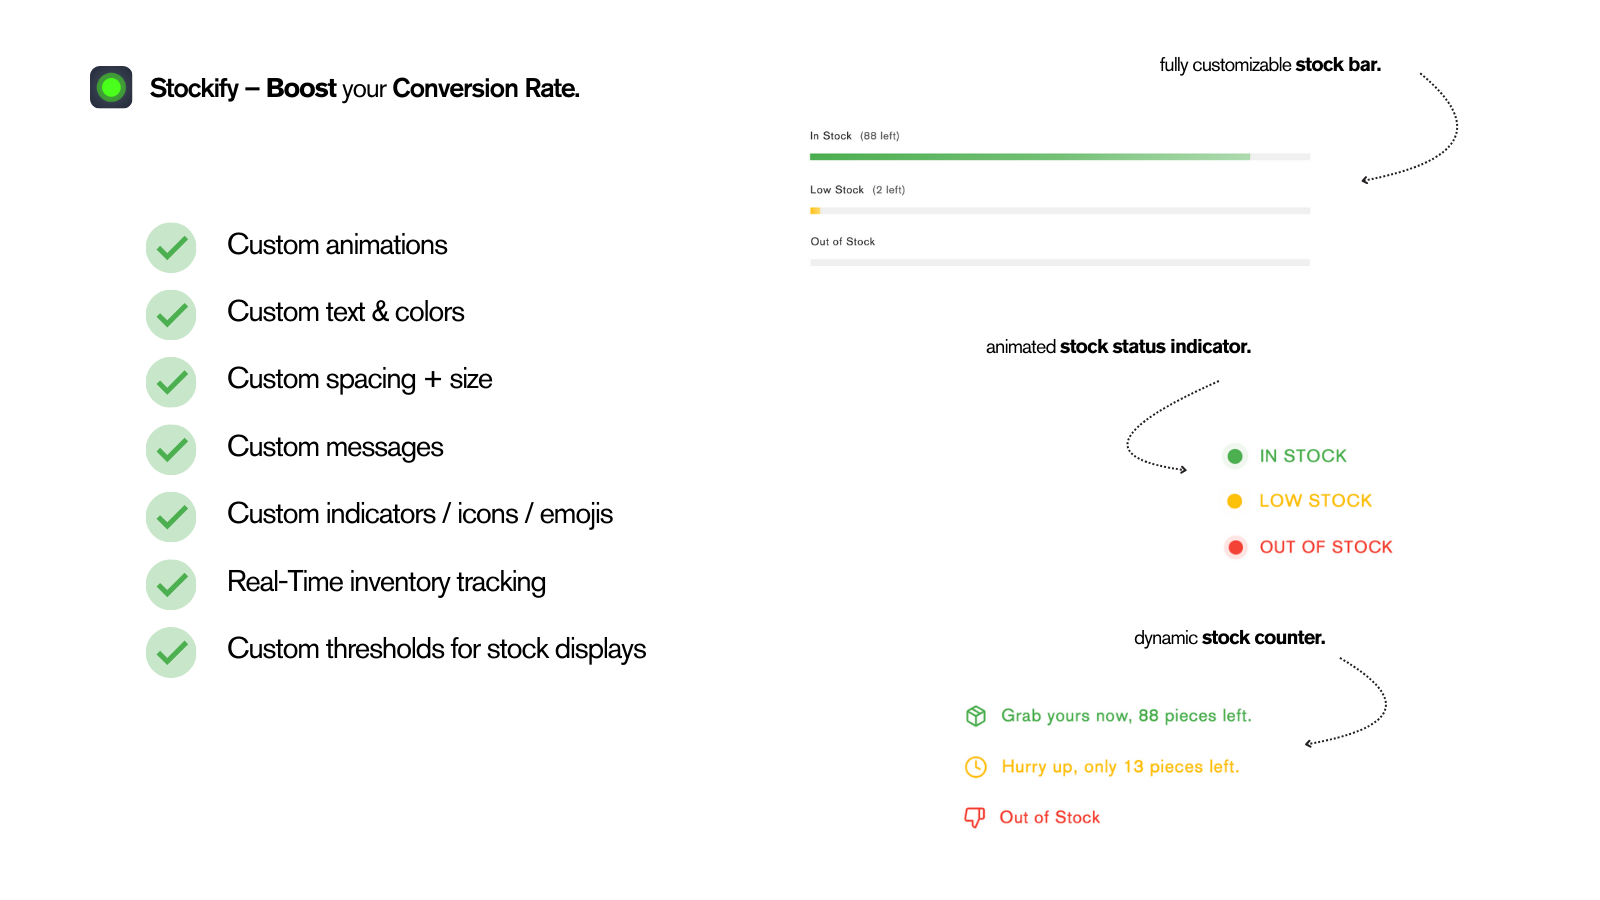The height and width of the screenshot is (900, 1600).
Task: Click the green In Stock progress bar
Action: pos(1060,157)
